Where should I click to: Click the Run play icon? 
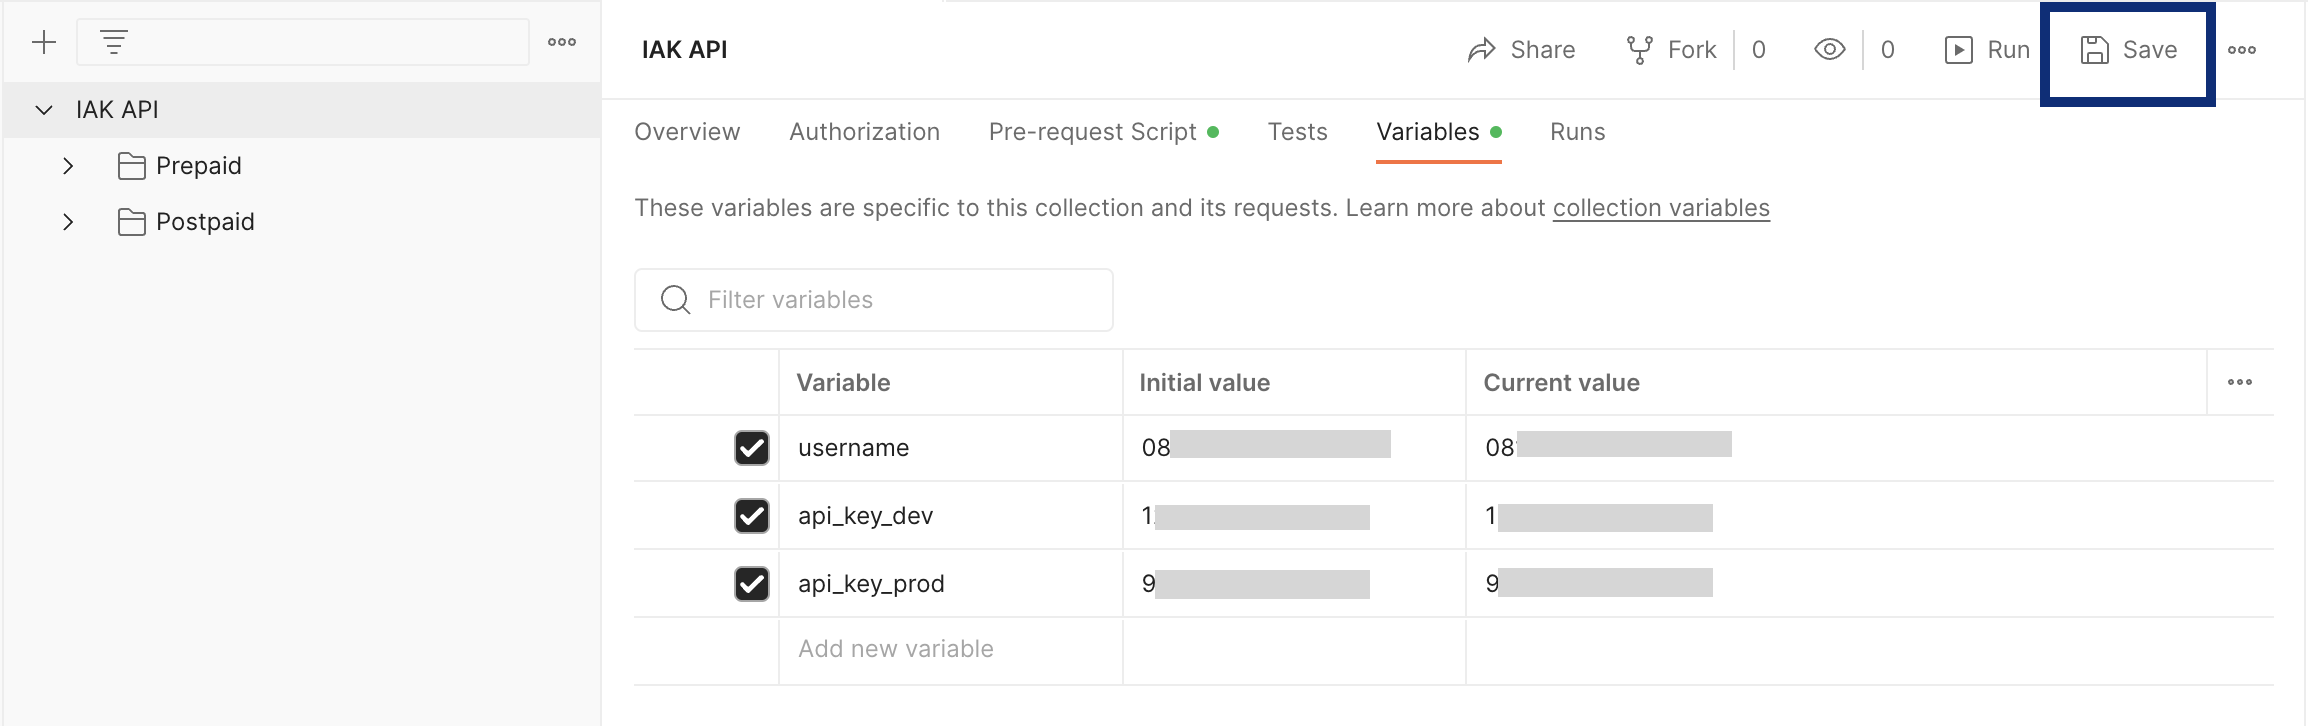(x=1958, y=50)
